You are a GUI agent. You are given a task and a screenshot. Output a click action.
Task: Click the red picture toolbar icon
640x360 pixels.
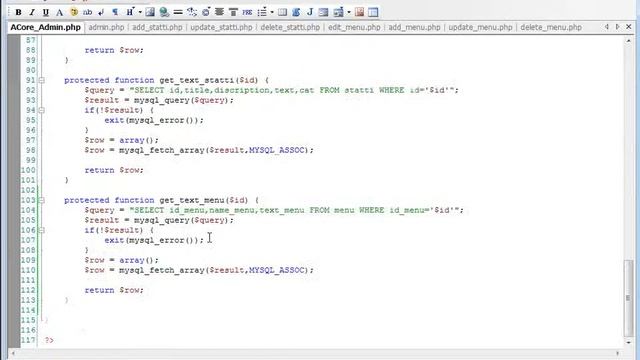tap(359, 12)
